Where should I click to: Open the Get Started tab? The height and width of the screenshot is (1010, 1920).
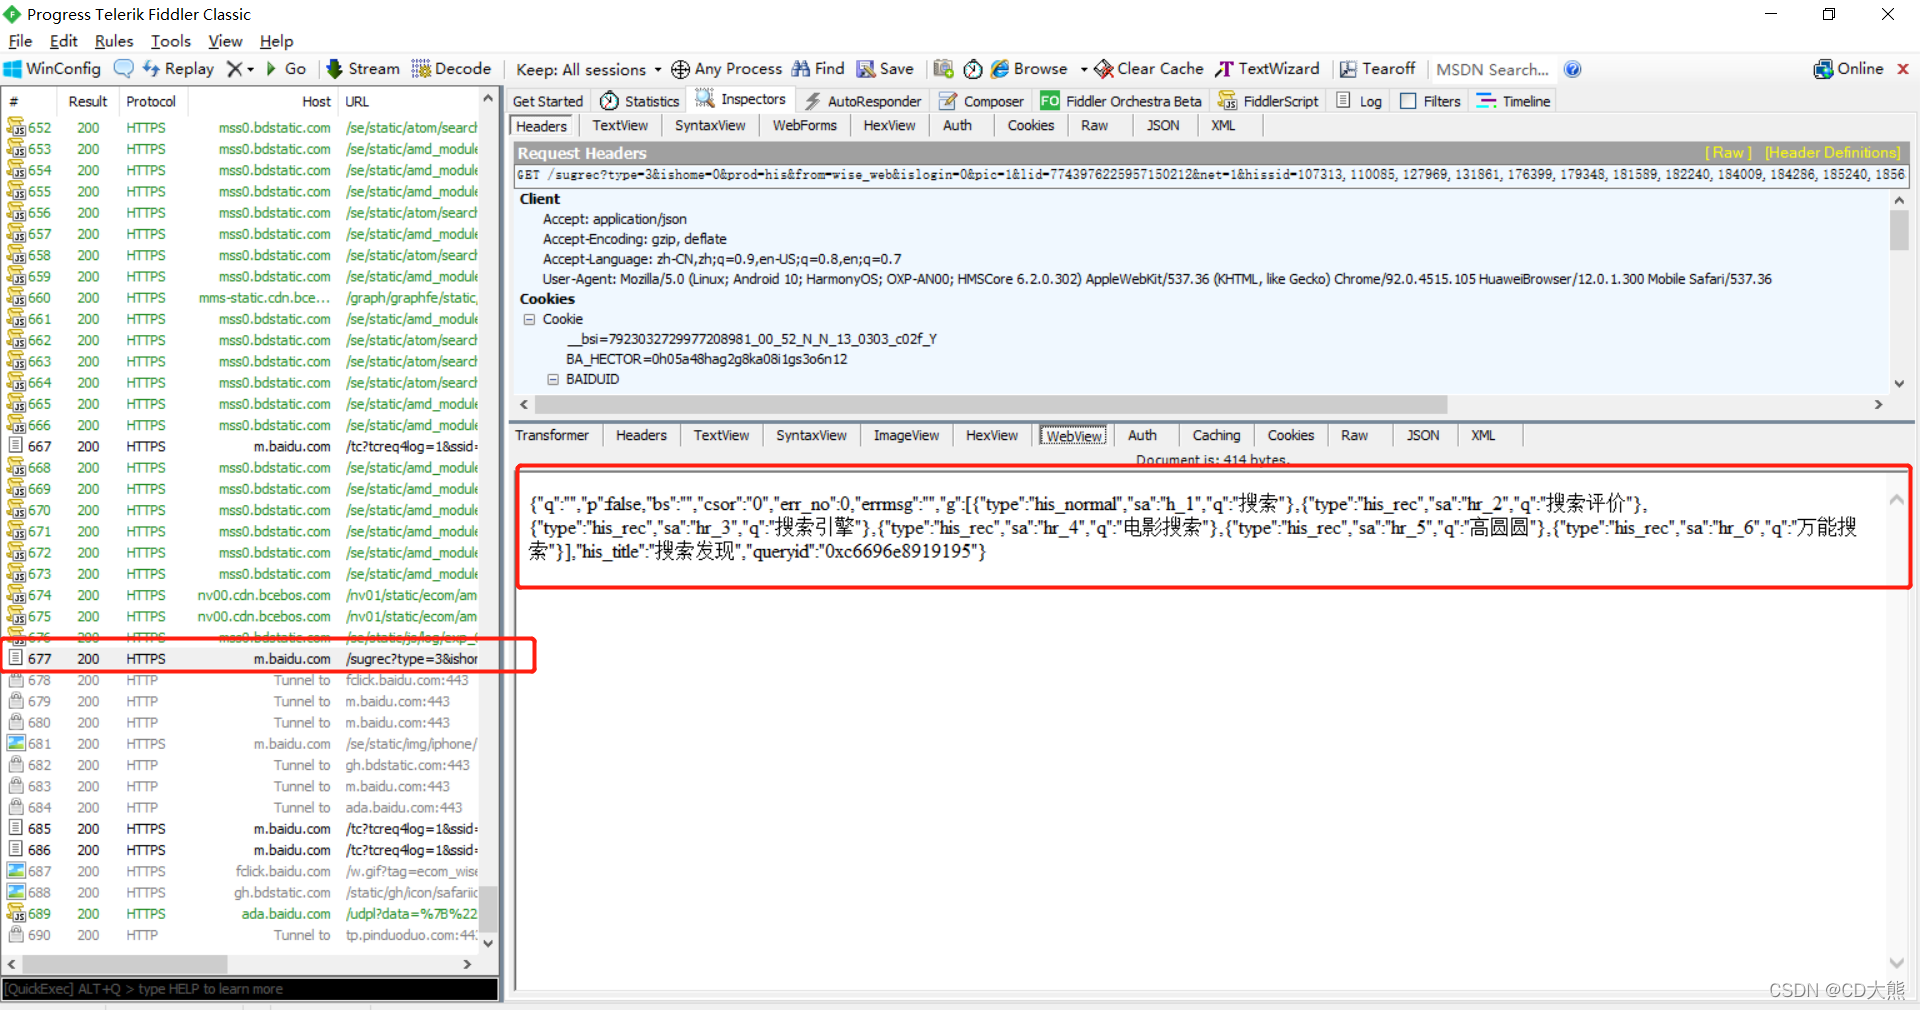pyautogui.click(x=547, y=101)
